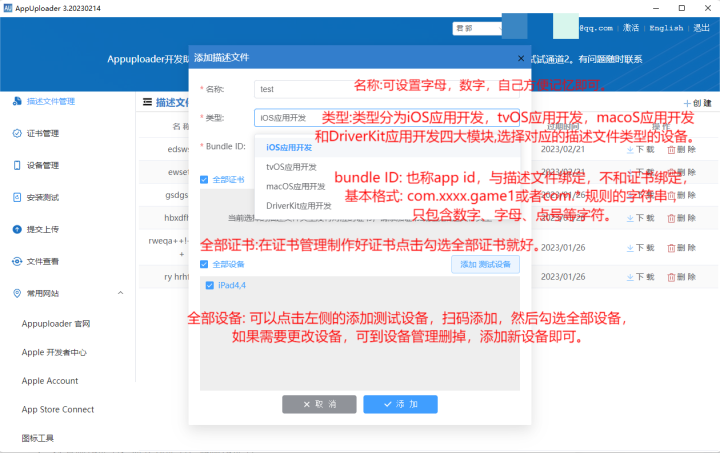This screenshot has height=453, width=720.
Task: Click the 创建 button with plus icon
Action: (x=698, y=103)
